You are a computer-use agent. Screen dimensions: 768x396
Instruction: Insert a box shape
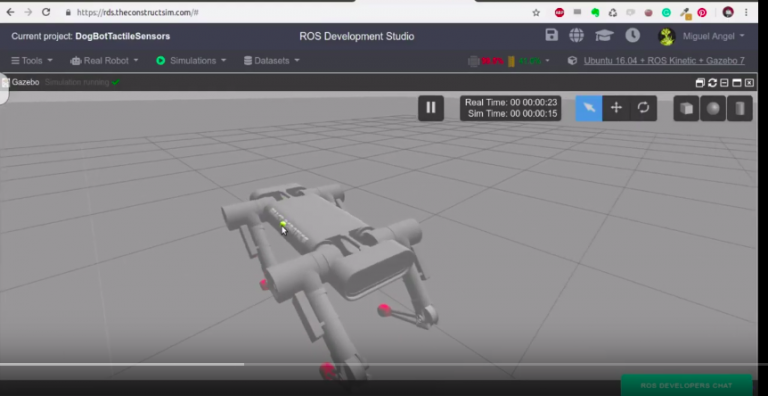pyautogui.click(x=686, y=108)
